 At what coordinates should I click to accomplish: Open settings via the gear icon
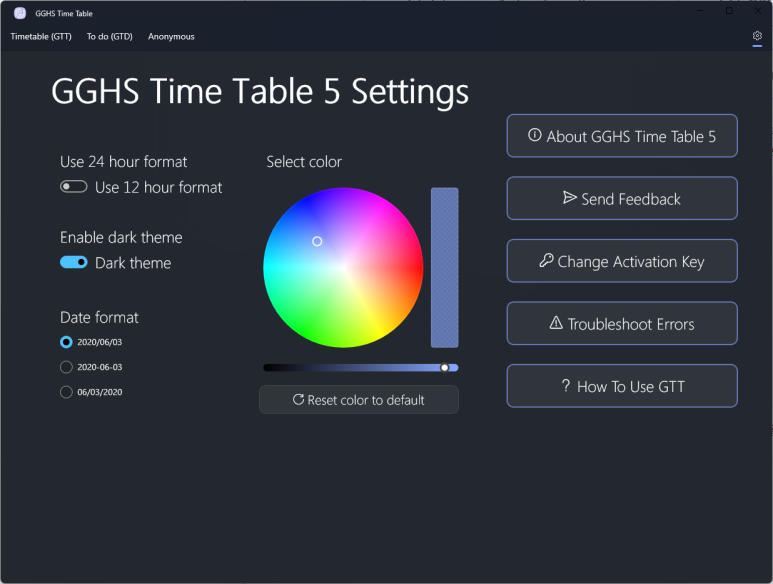pos(757,35)
